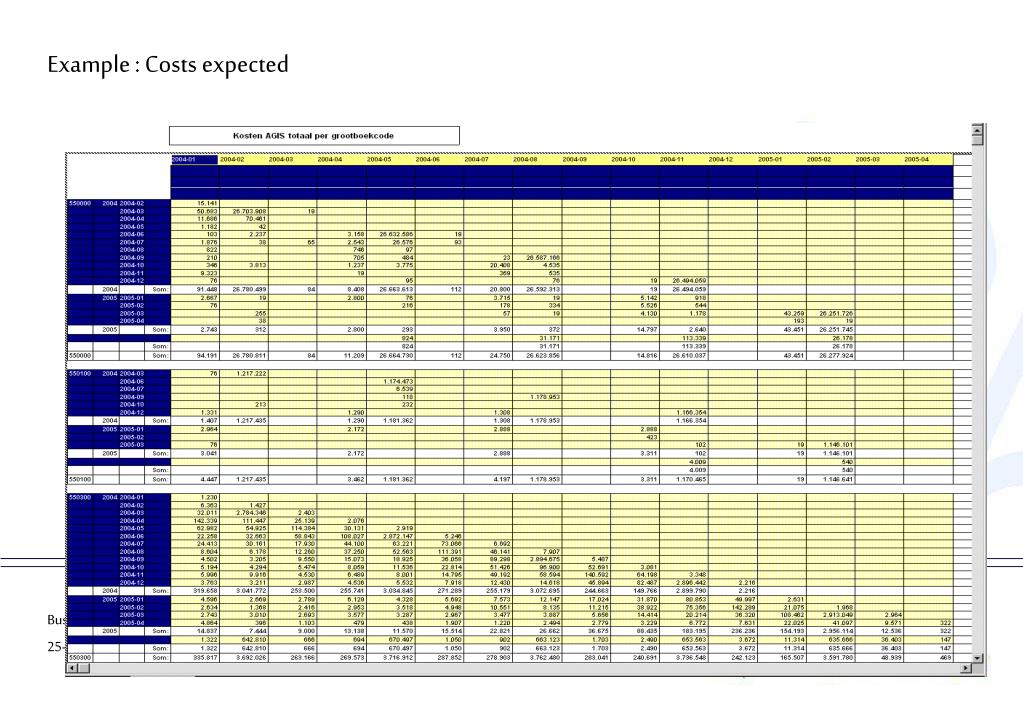Select the subtotal cell 26.780.499

pyautogui.click(x=244, y=289)
